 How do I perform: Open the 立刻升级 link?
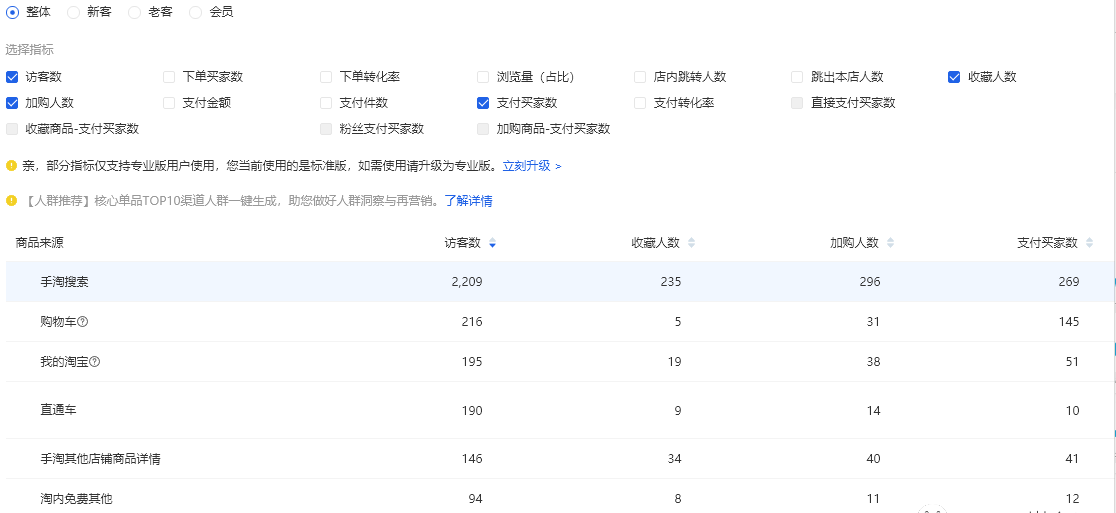532,166
